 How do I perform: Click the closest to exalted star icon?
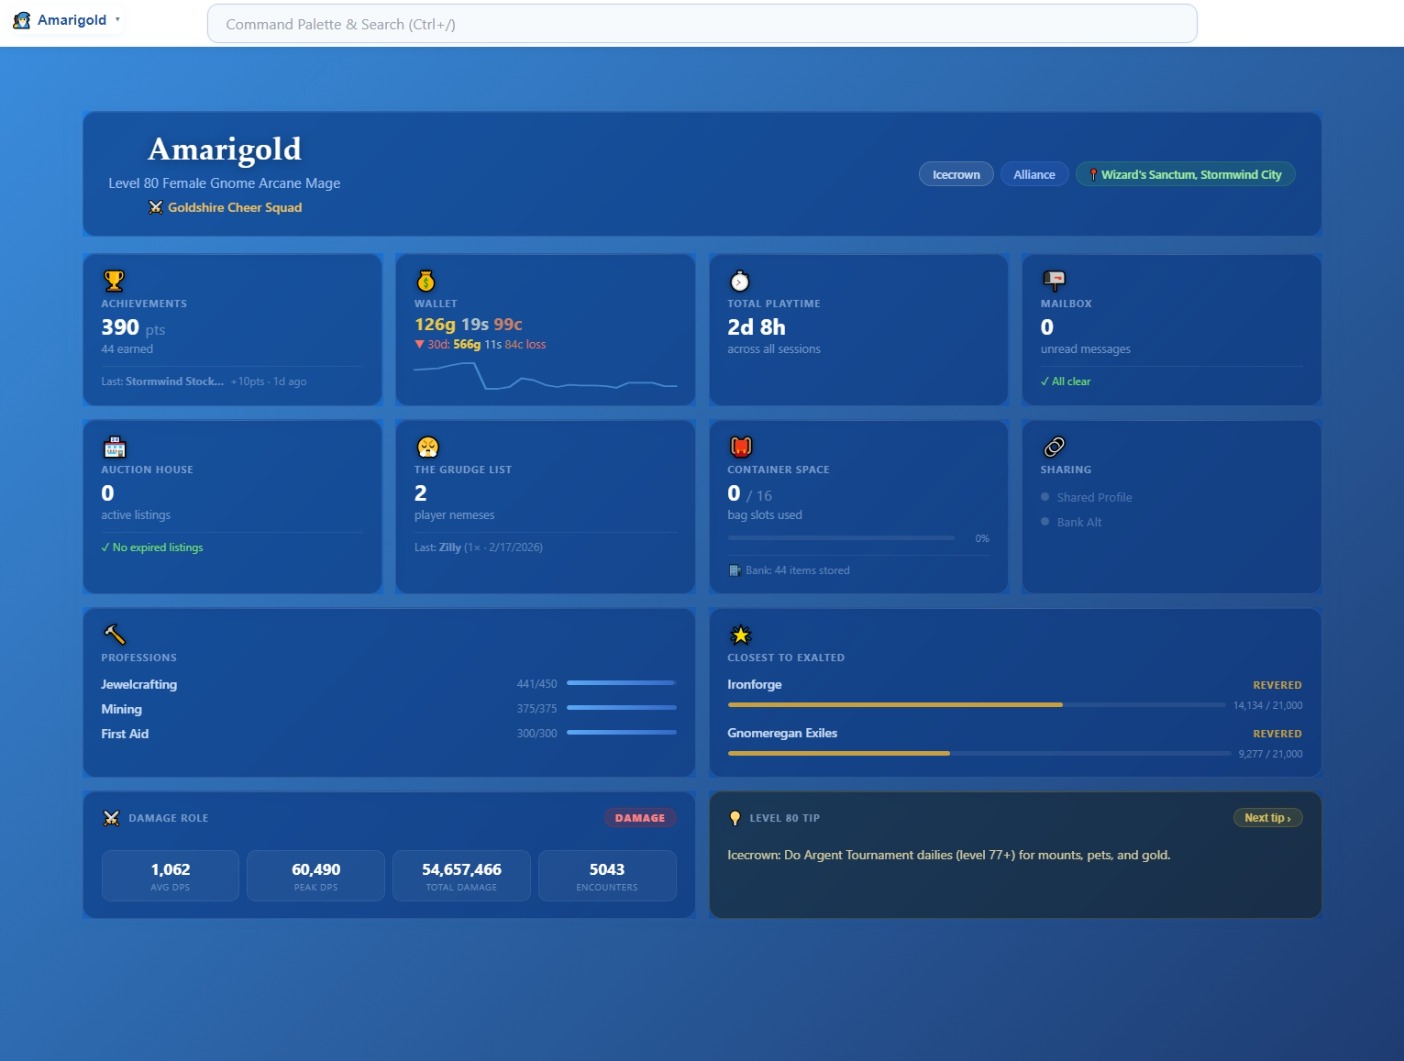tap(740, 634)
